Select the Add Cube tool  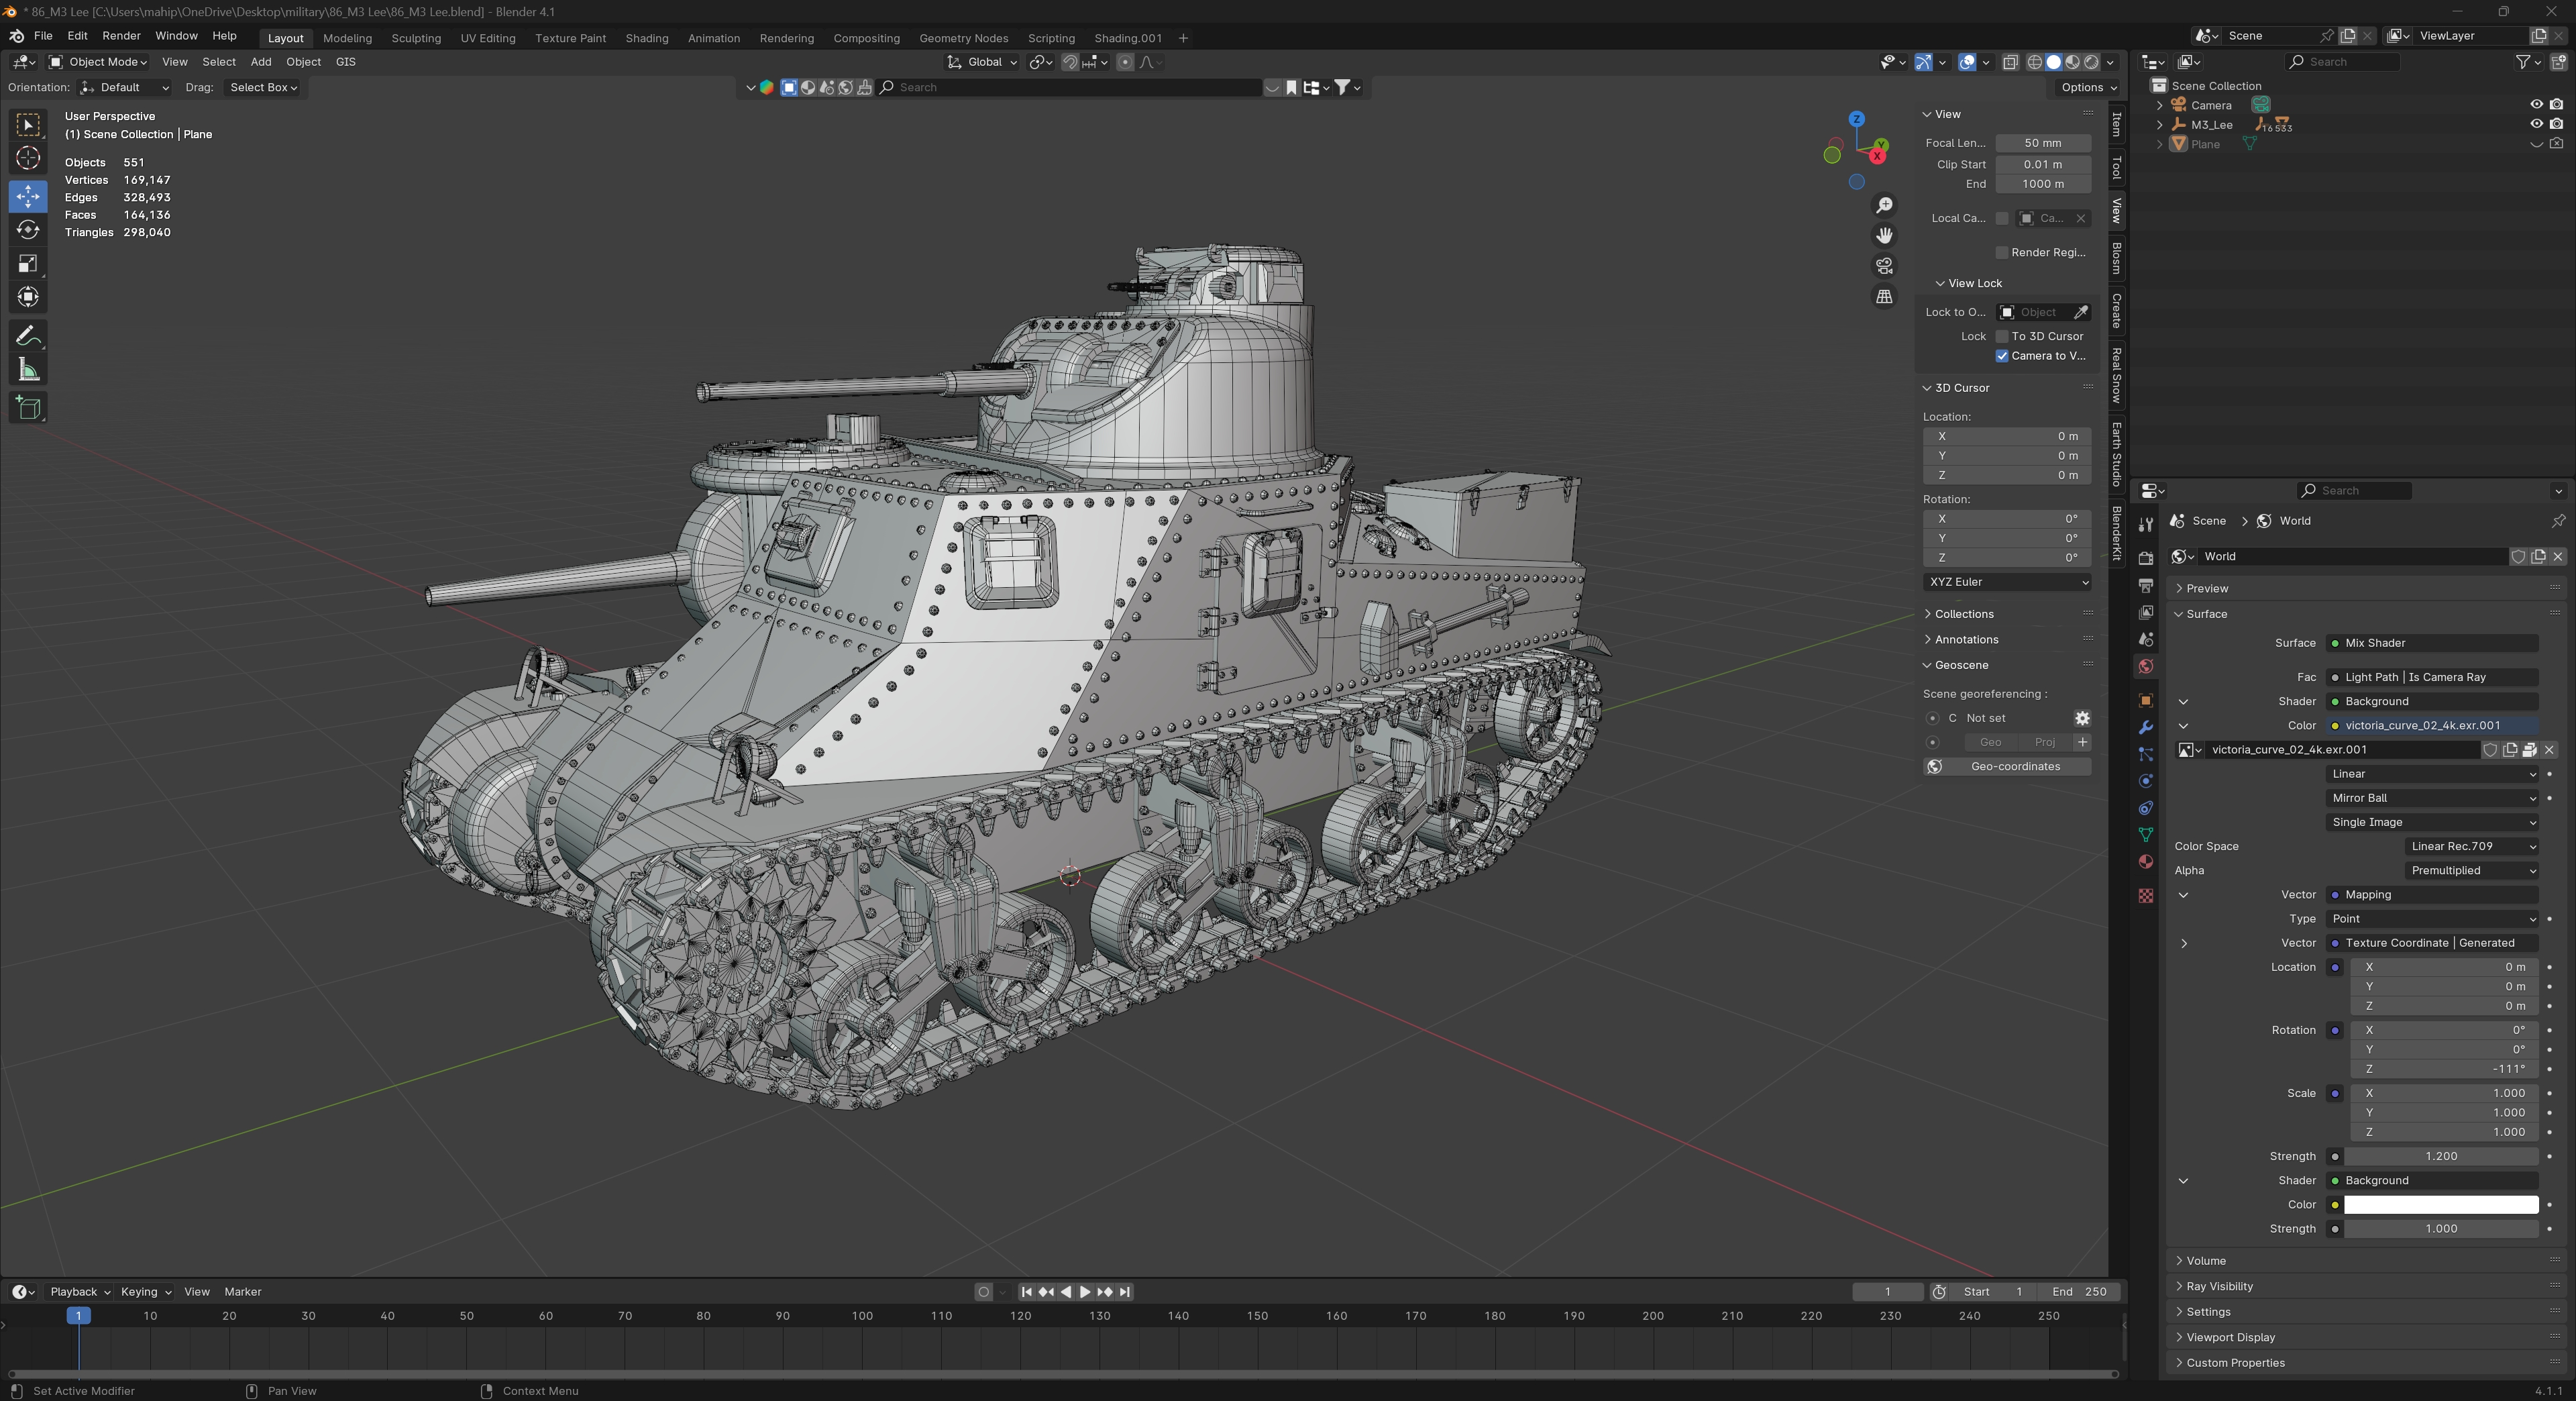[x=28, y=407]
